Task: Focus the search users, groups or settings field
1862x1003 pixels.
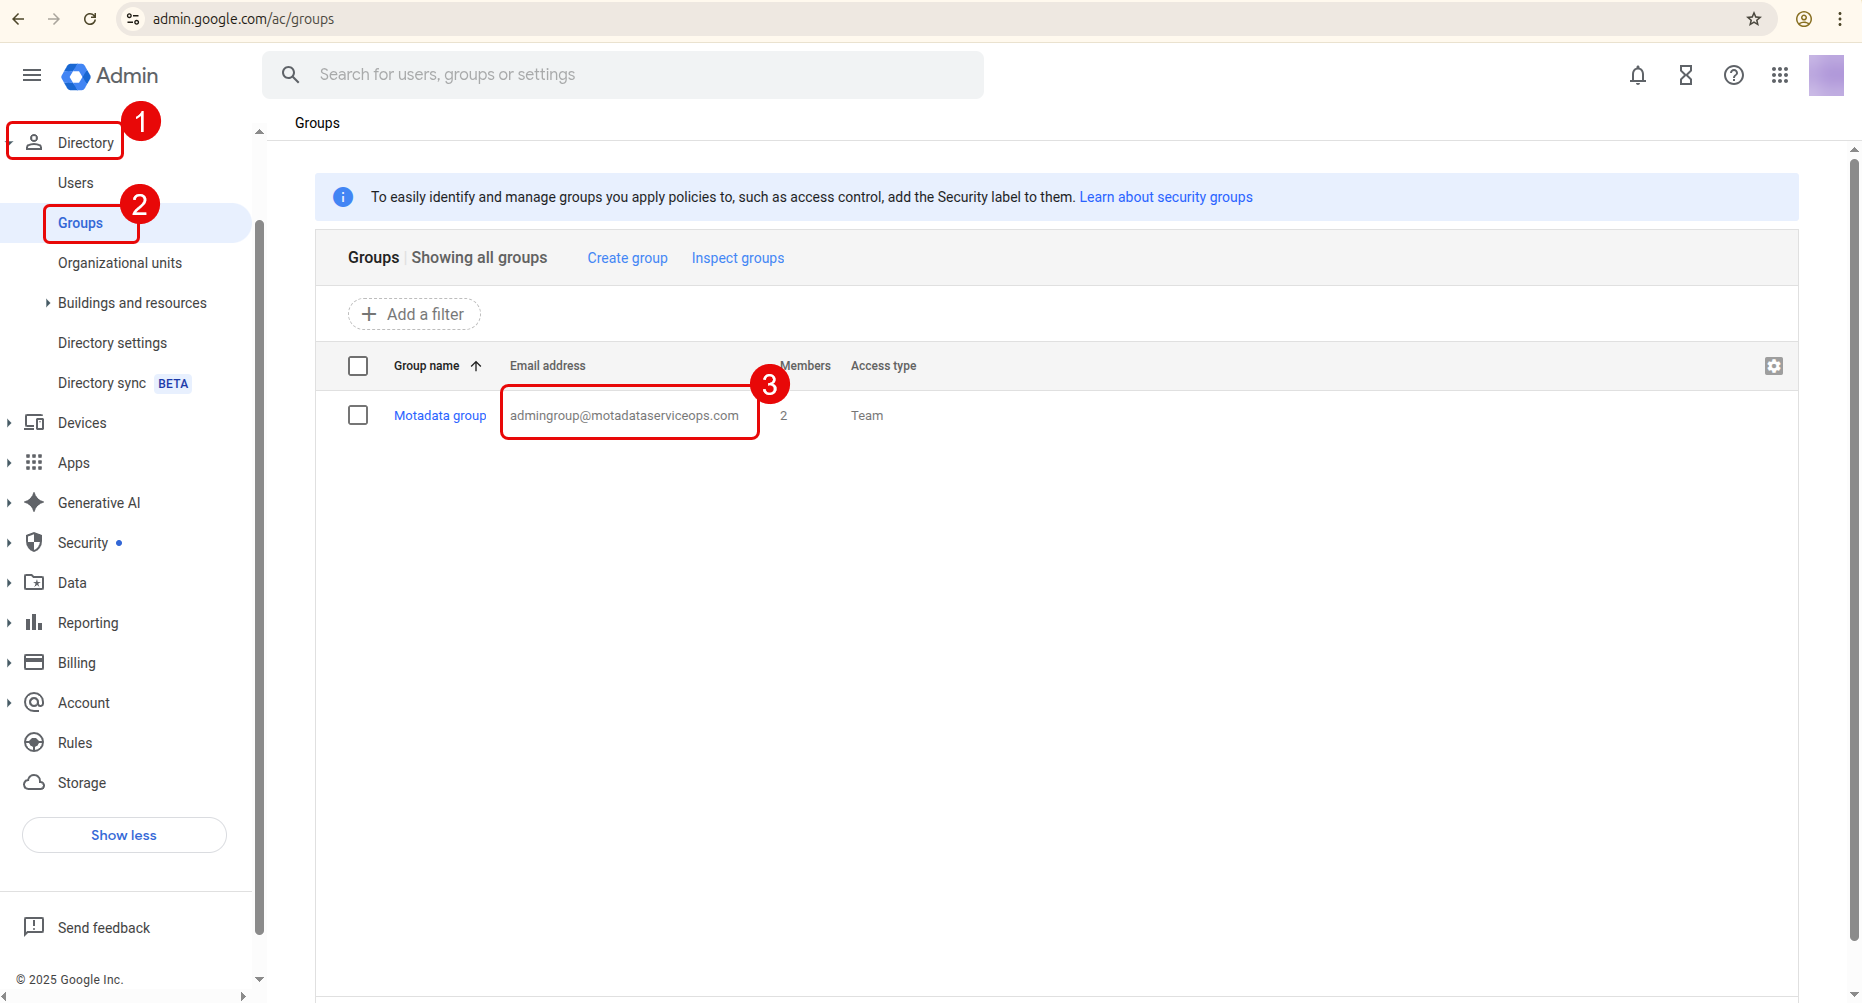Action: click(640, 75)
